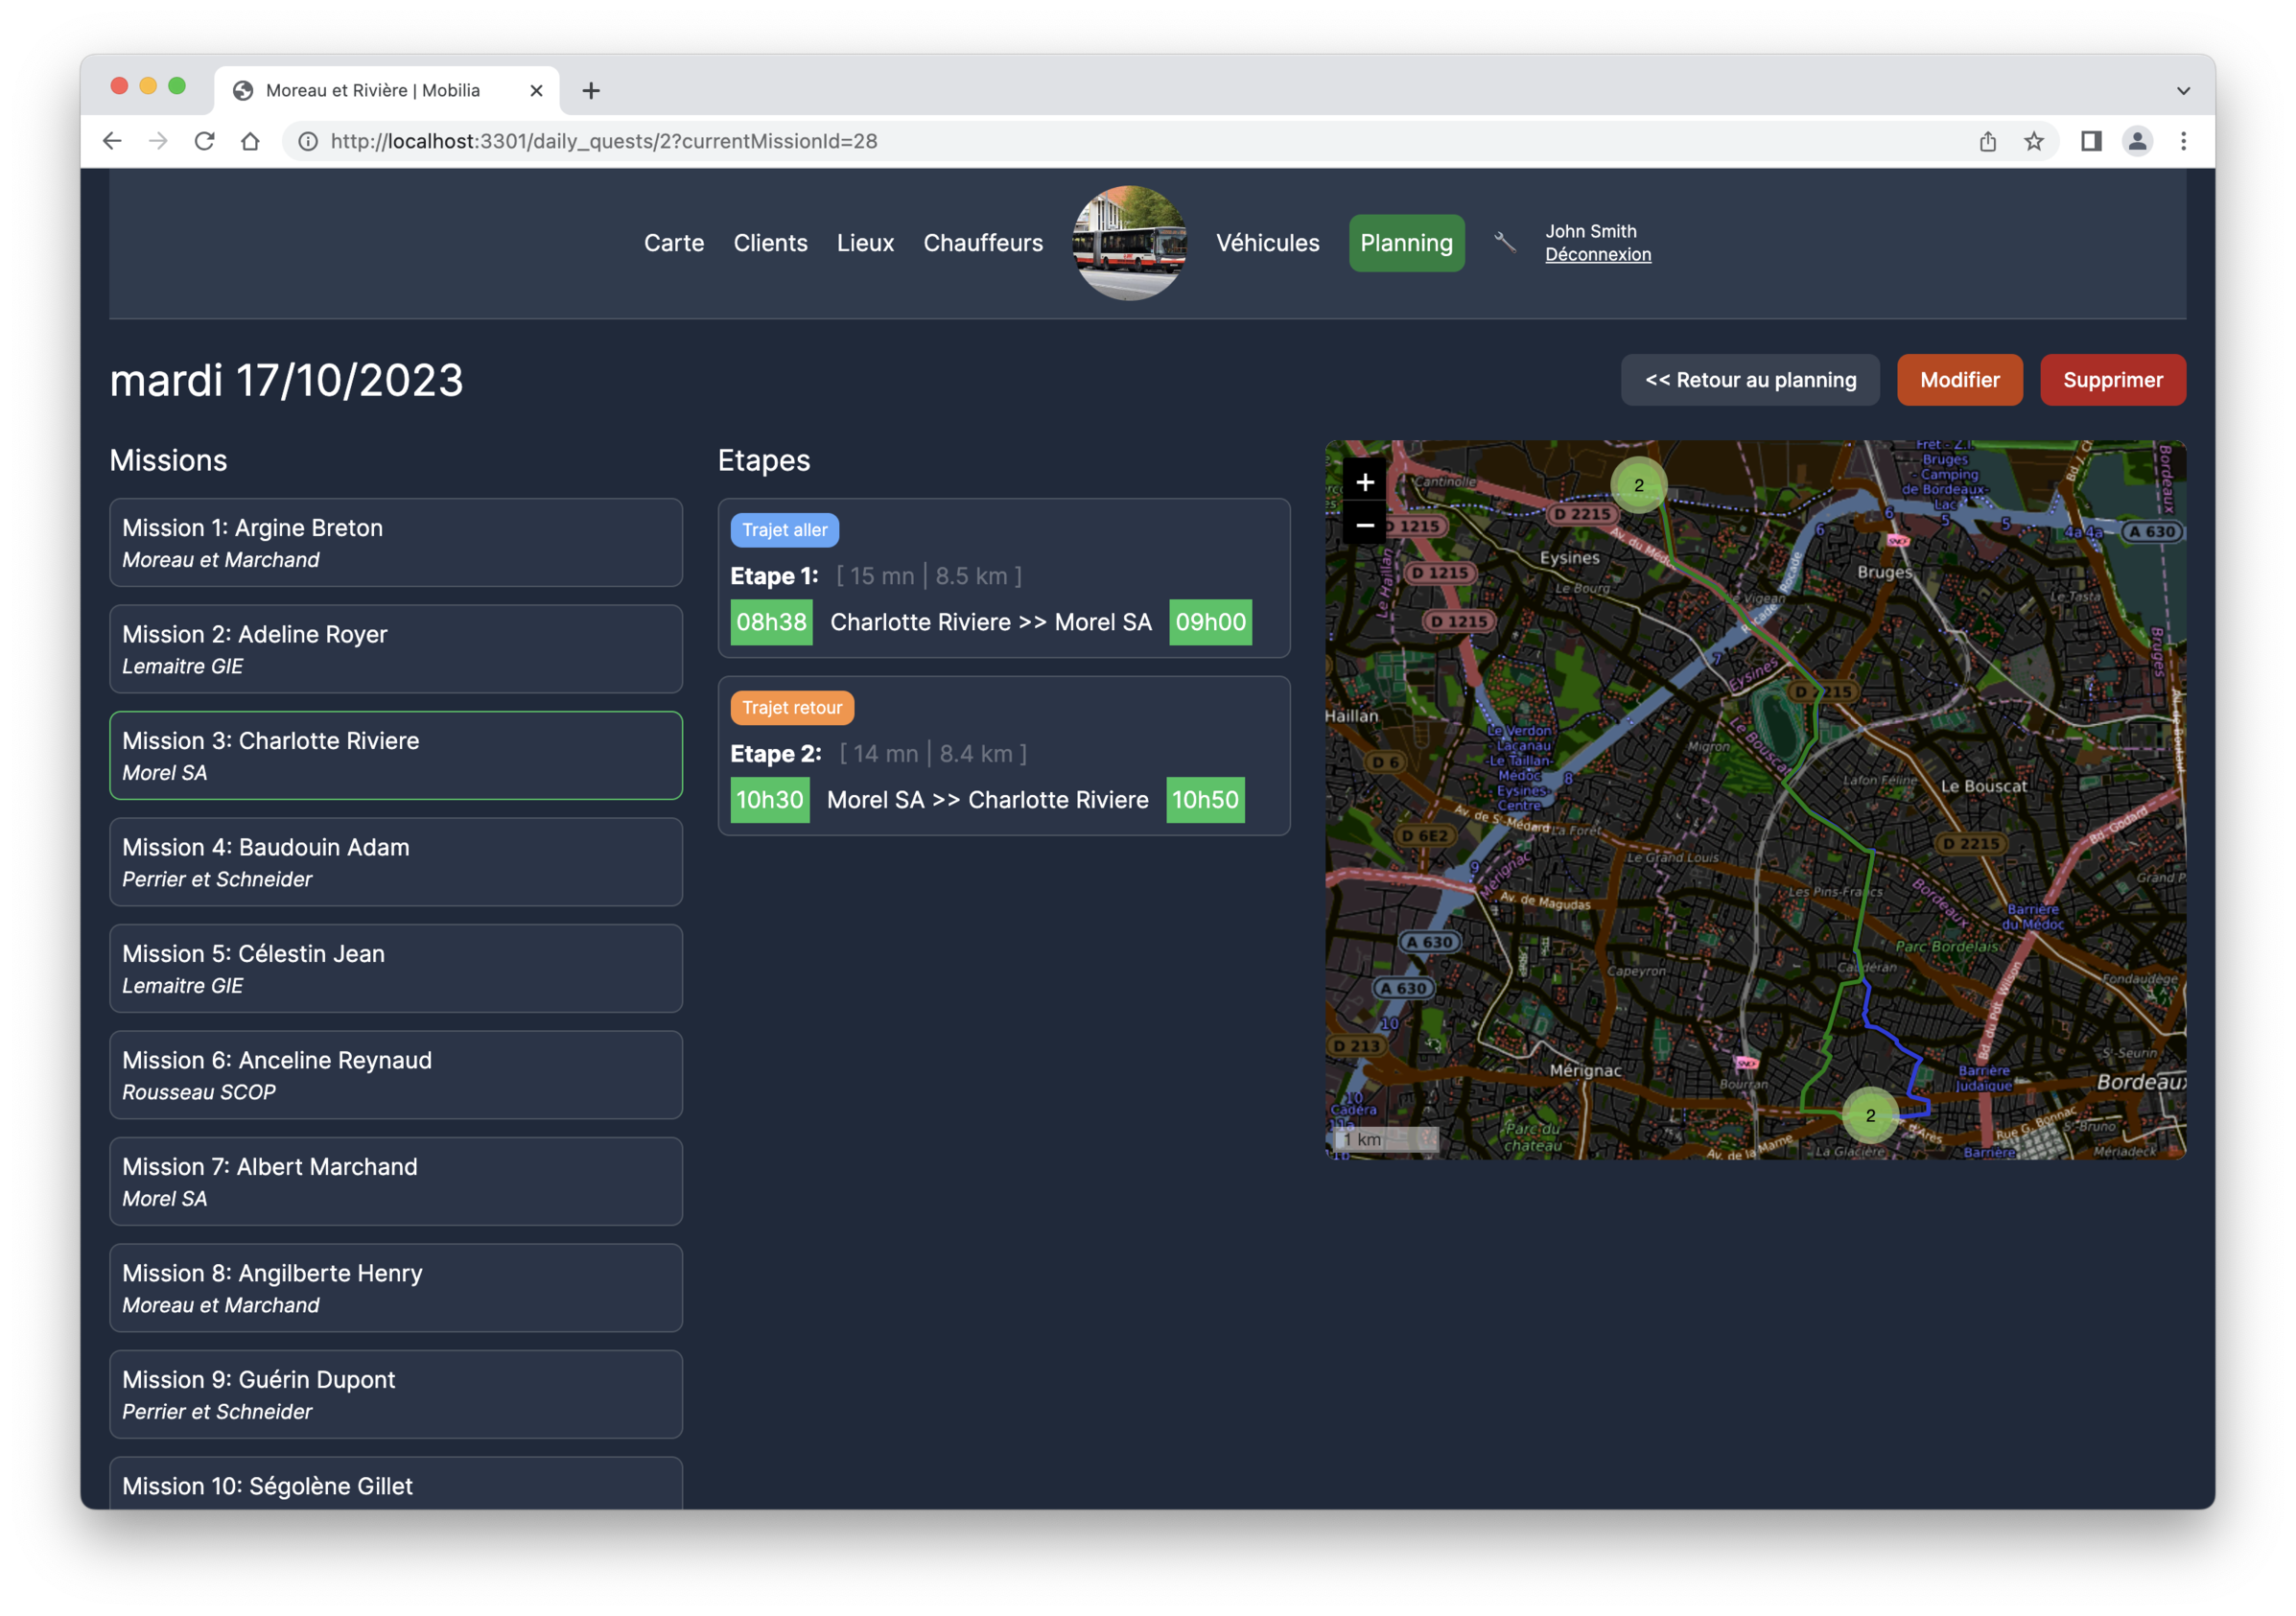The image size is (2296, 1616).
Task: Click the 10h50 arrival time
Action: point(1205,800)
